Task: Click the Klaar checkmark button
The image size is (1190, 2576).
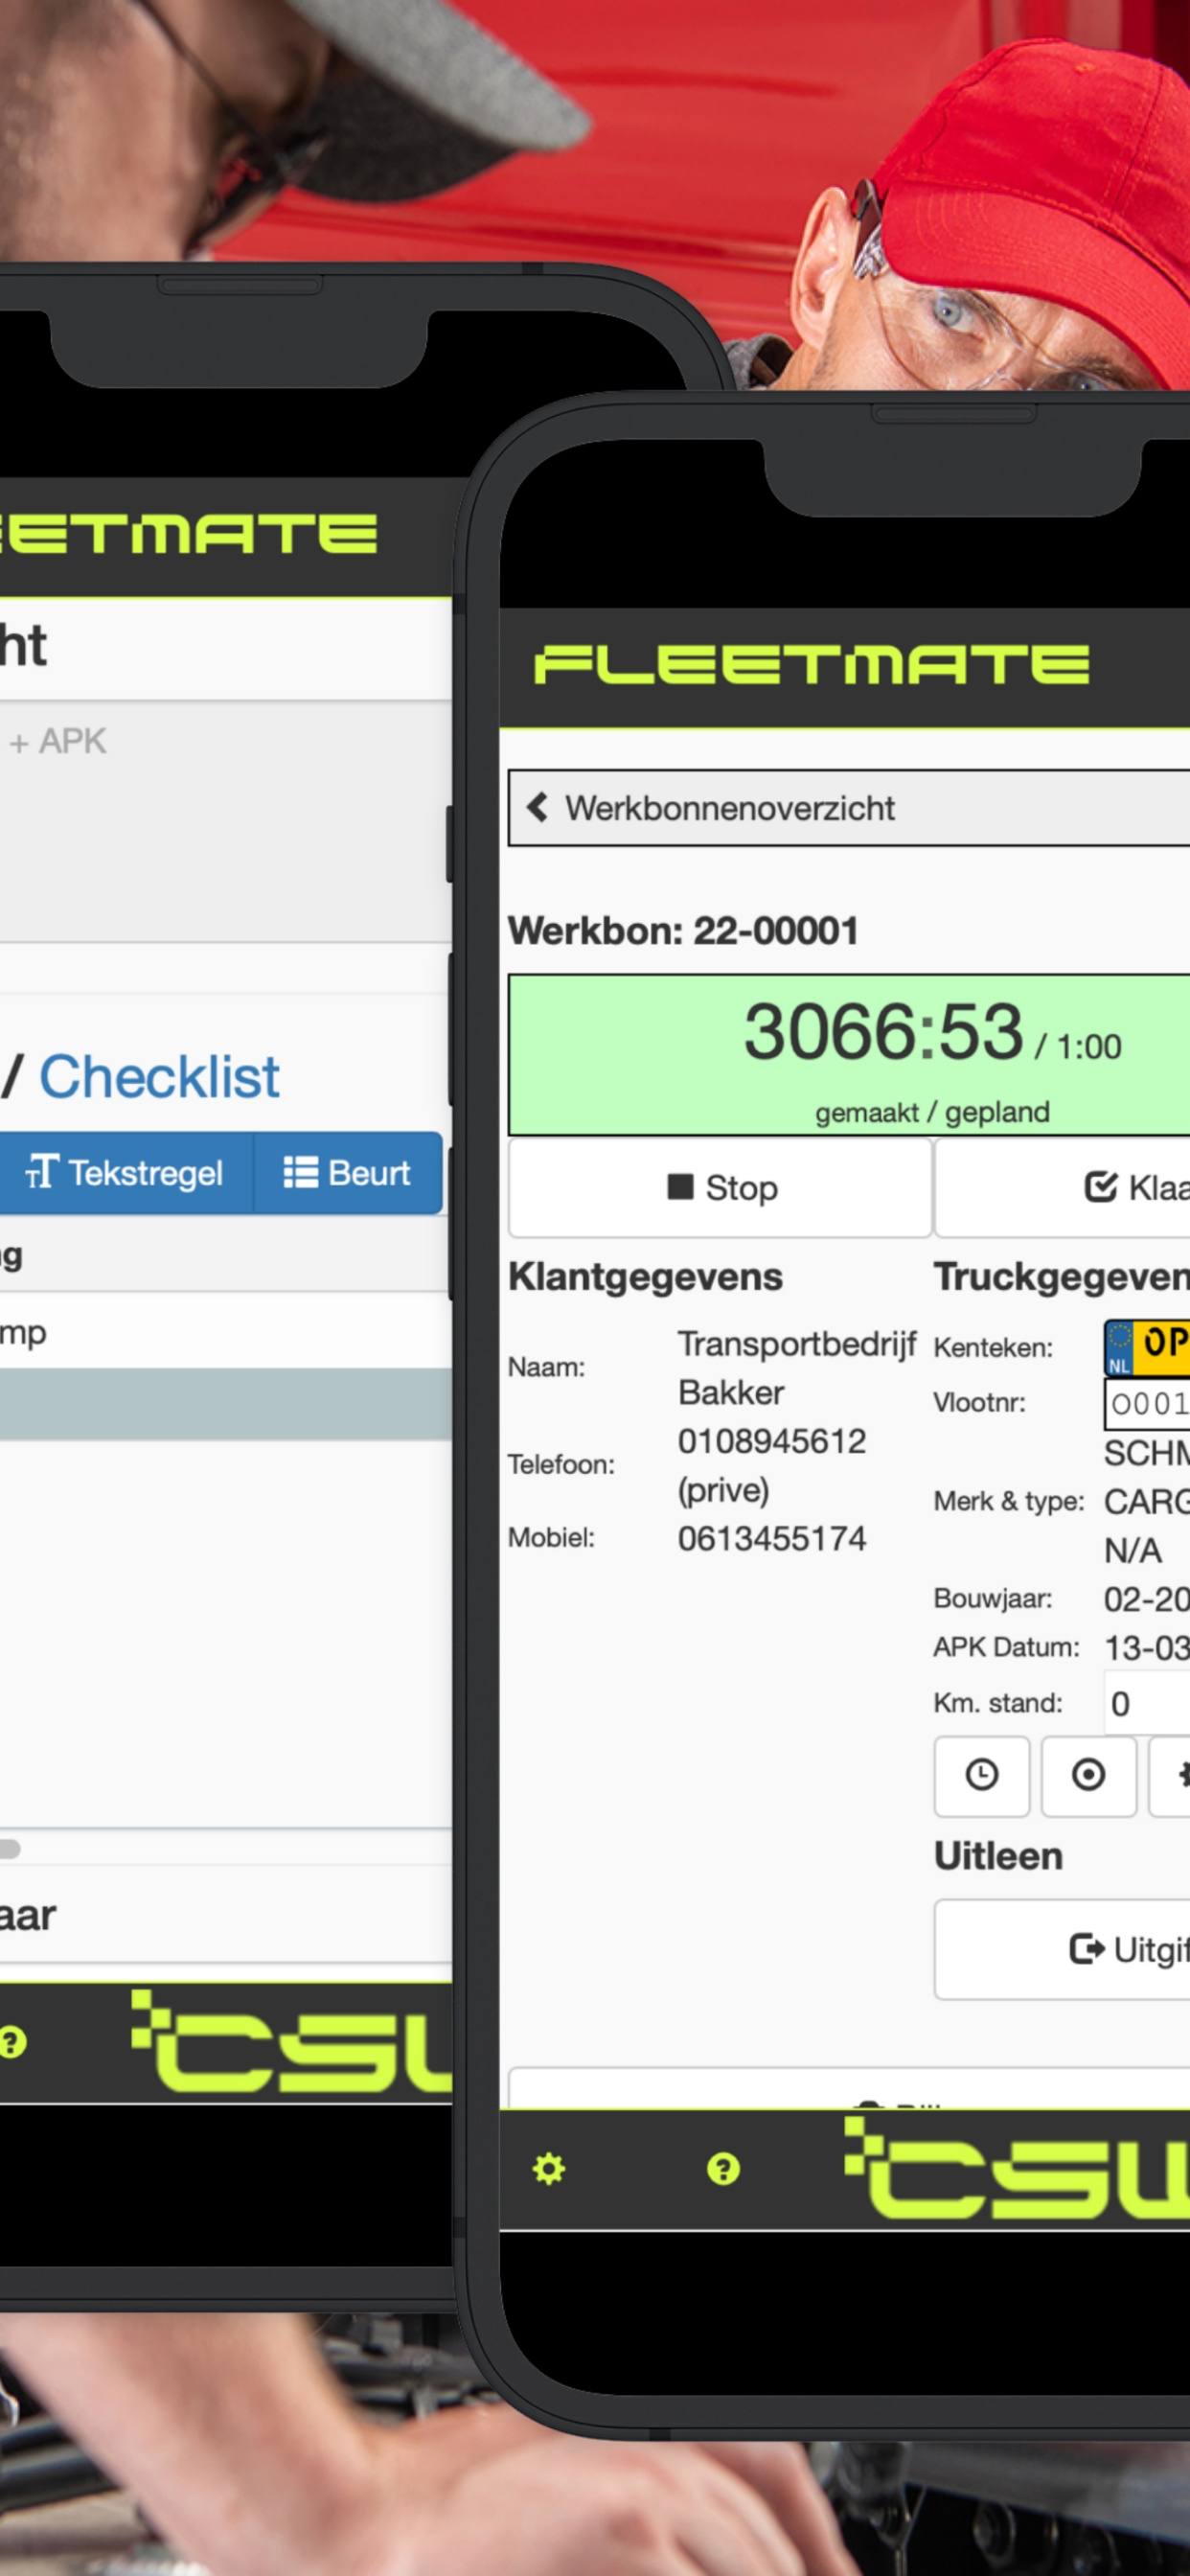Action: (x=1062, y=1188)
